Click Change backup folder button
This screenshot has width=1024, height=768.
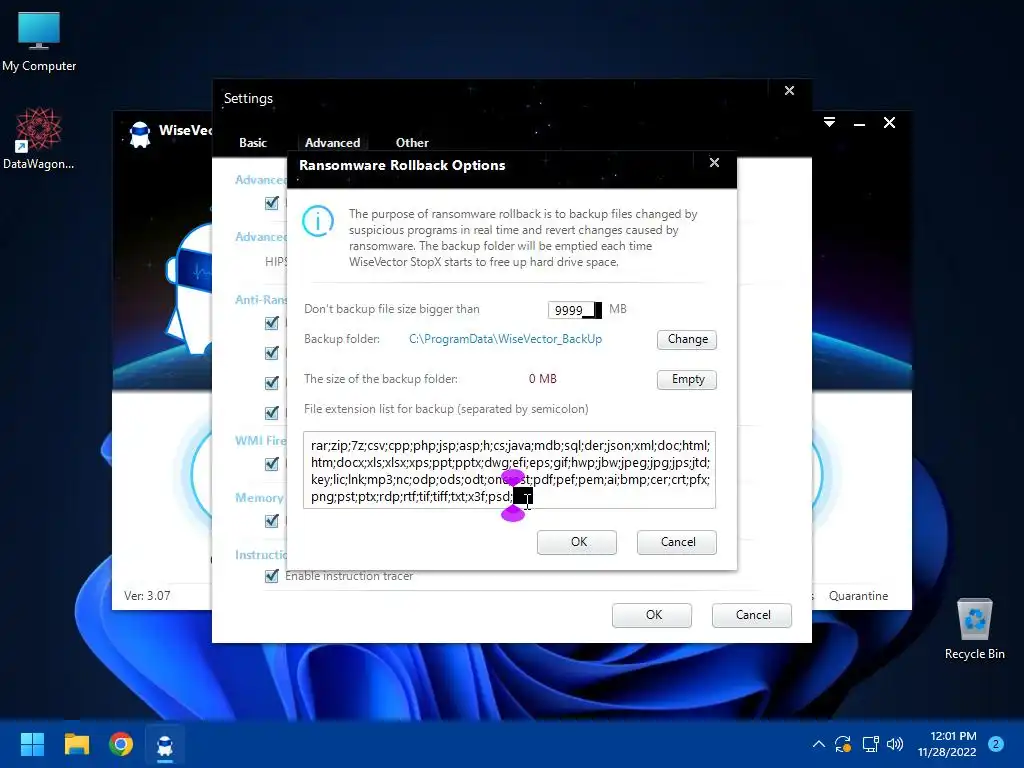click(x=687, y=340)
